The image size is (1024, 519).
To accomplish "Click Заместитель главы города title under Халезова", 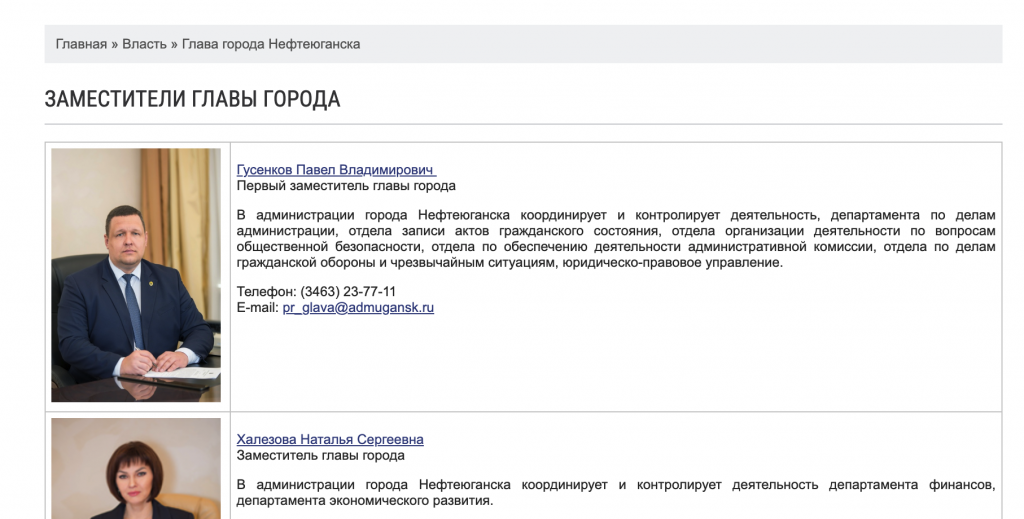I will pos(320,456).
